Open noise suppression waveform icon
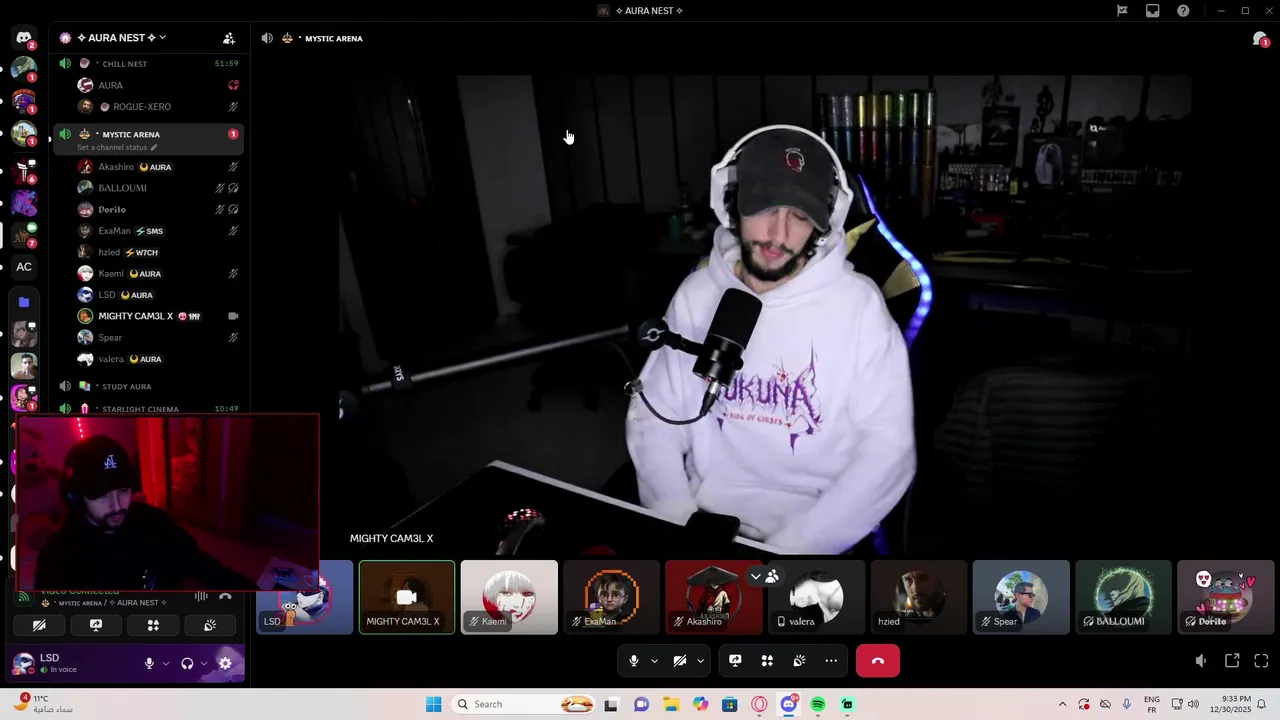 click(x=201, y=597)
